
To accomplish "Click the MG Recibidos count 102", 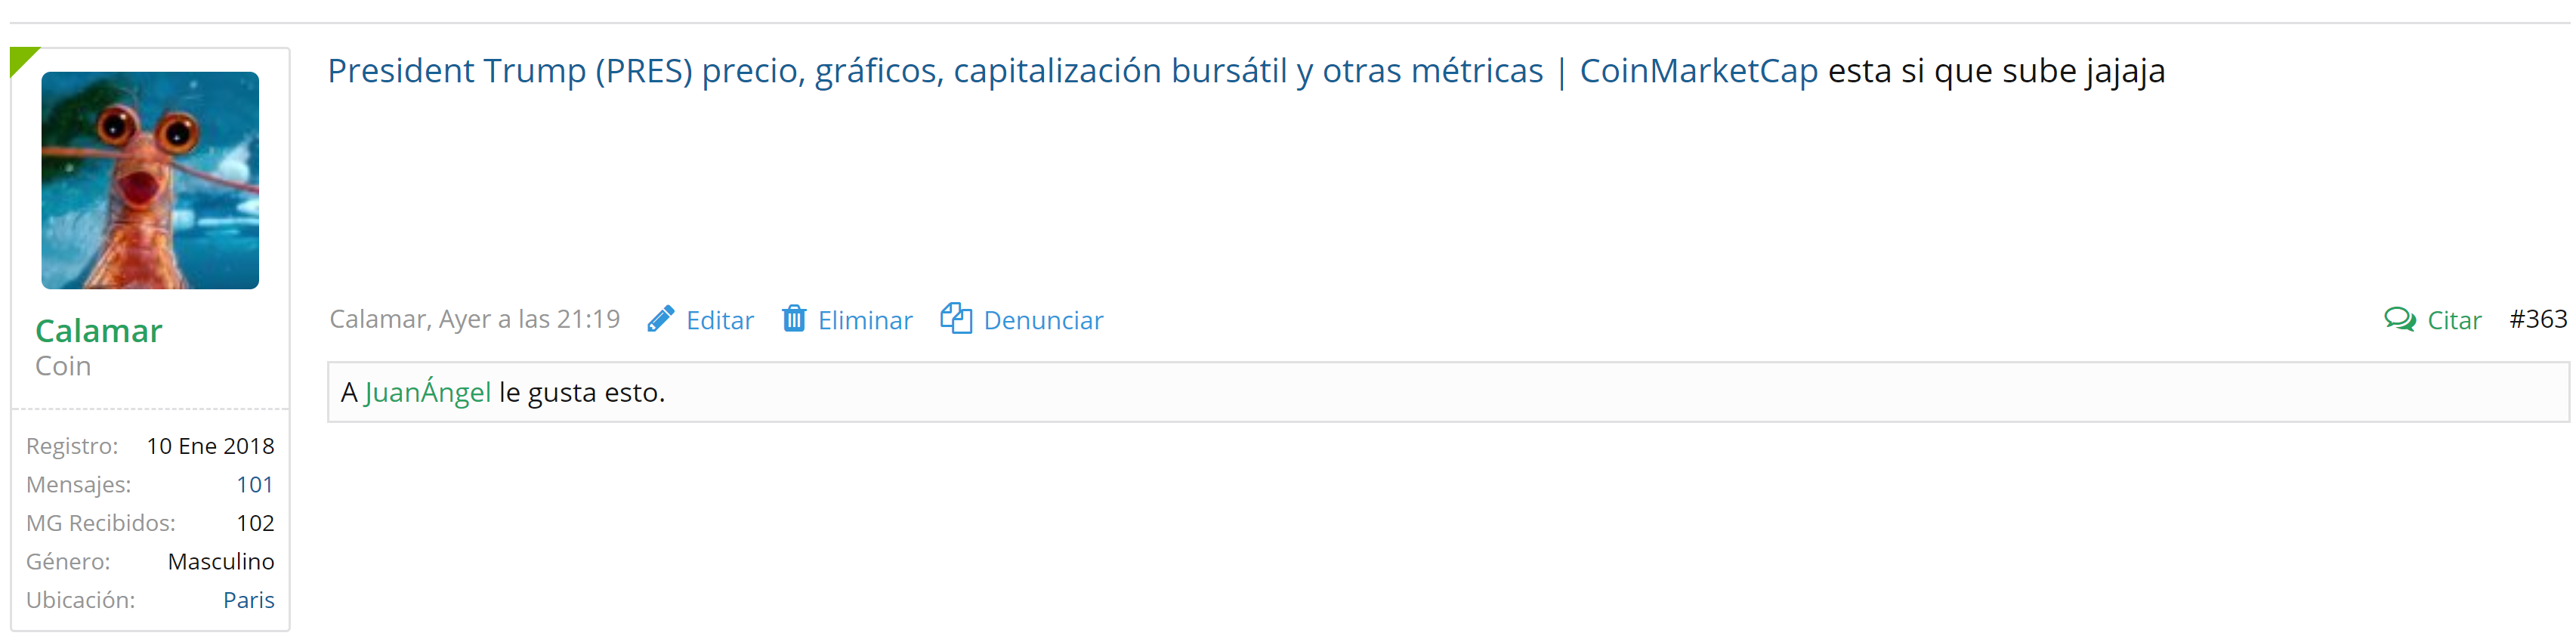I will [255, 522].
